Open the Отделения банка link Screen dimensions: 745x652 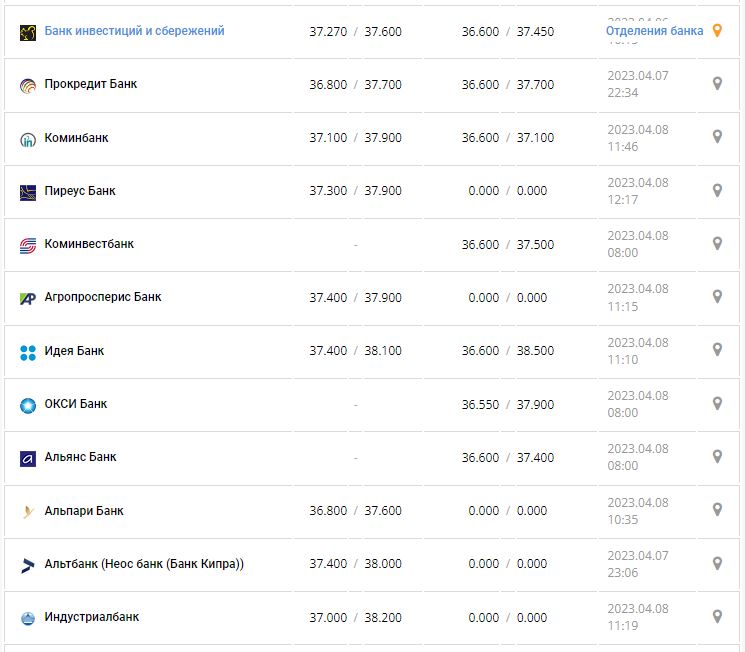coord(654,31)
